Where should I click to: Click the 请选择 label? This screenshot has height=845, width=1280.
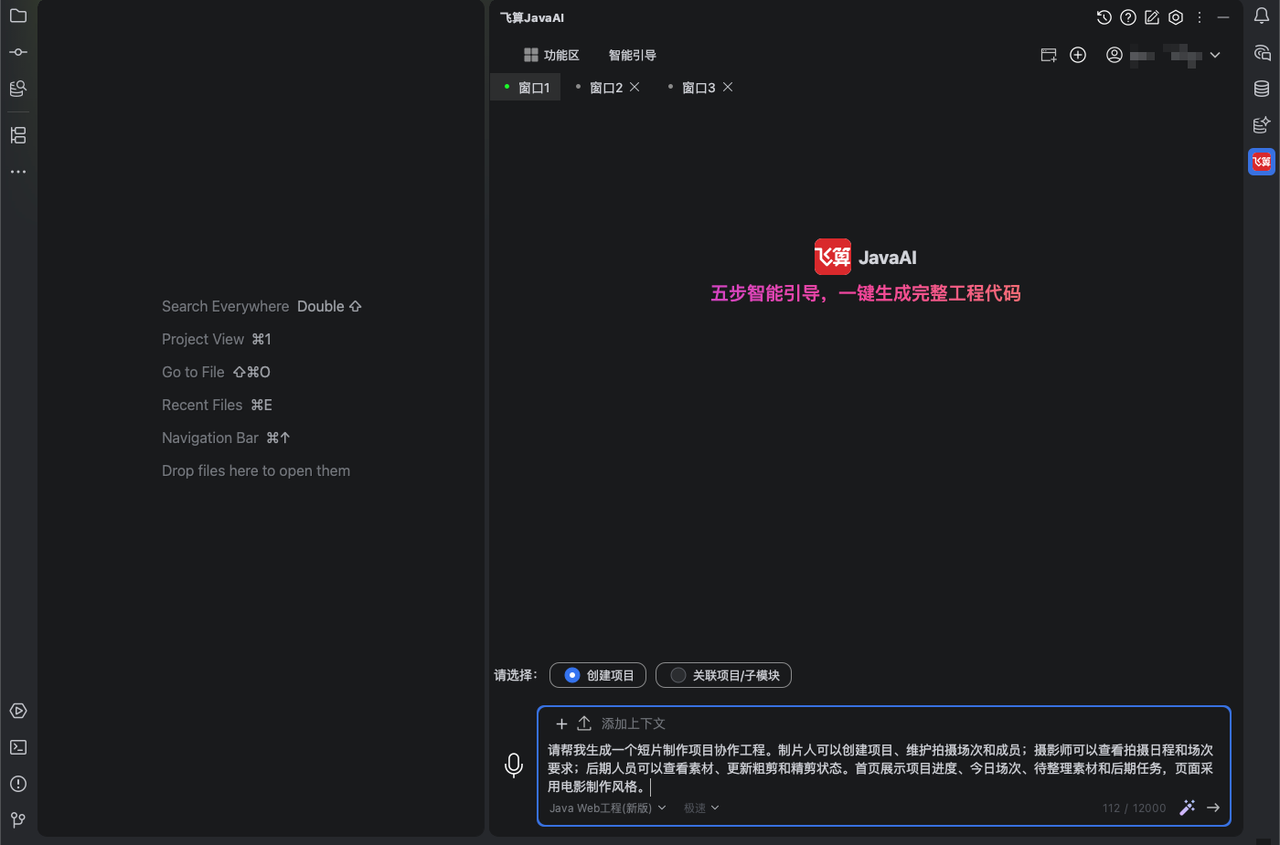[516, 675]
